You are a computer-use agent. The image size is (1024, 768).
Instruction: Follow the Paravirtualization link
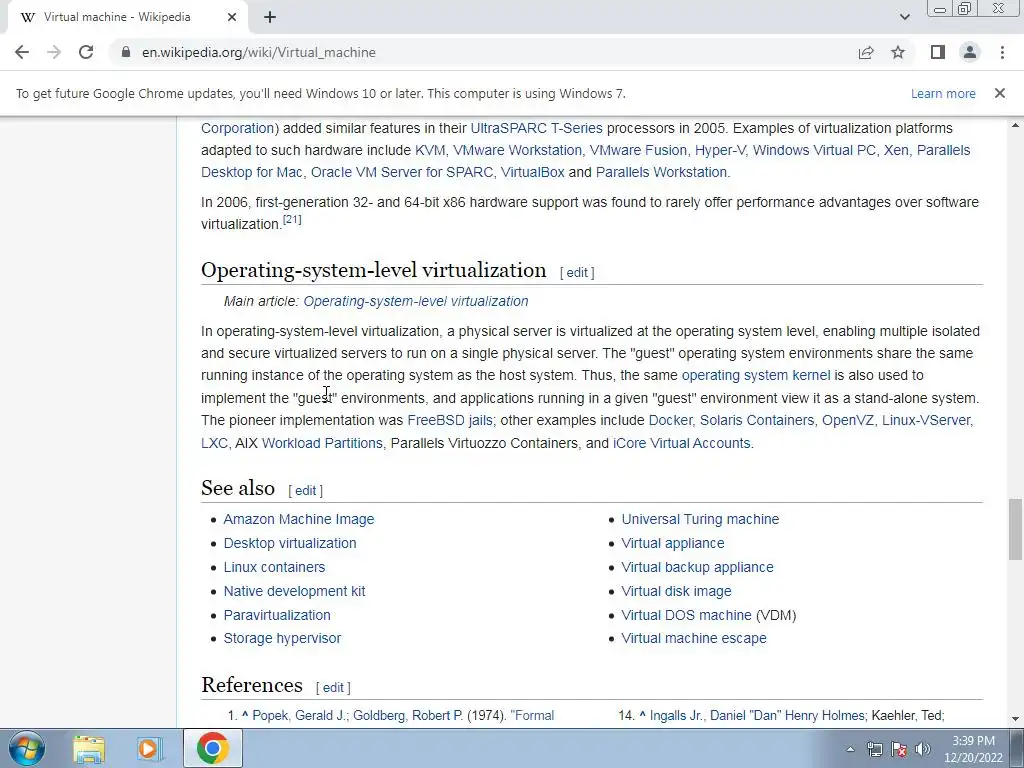pos(277,615)
